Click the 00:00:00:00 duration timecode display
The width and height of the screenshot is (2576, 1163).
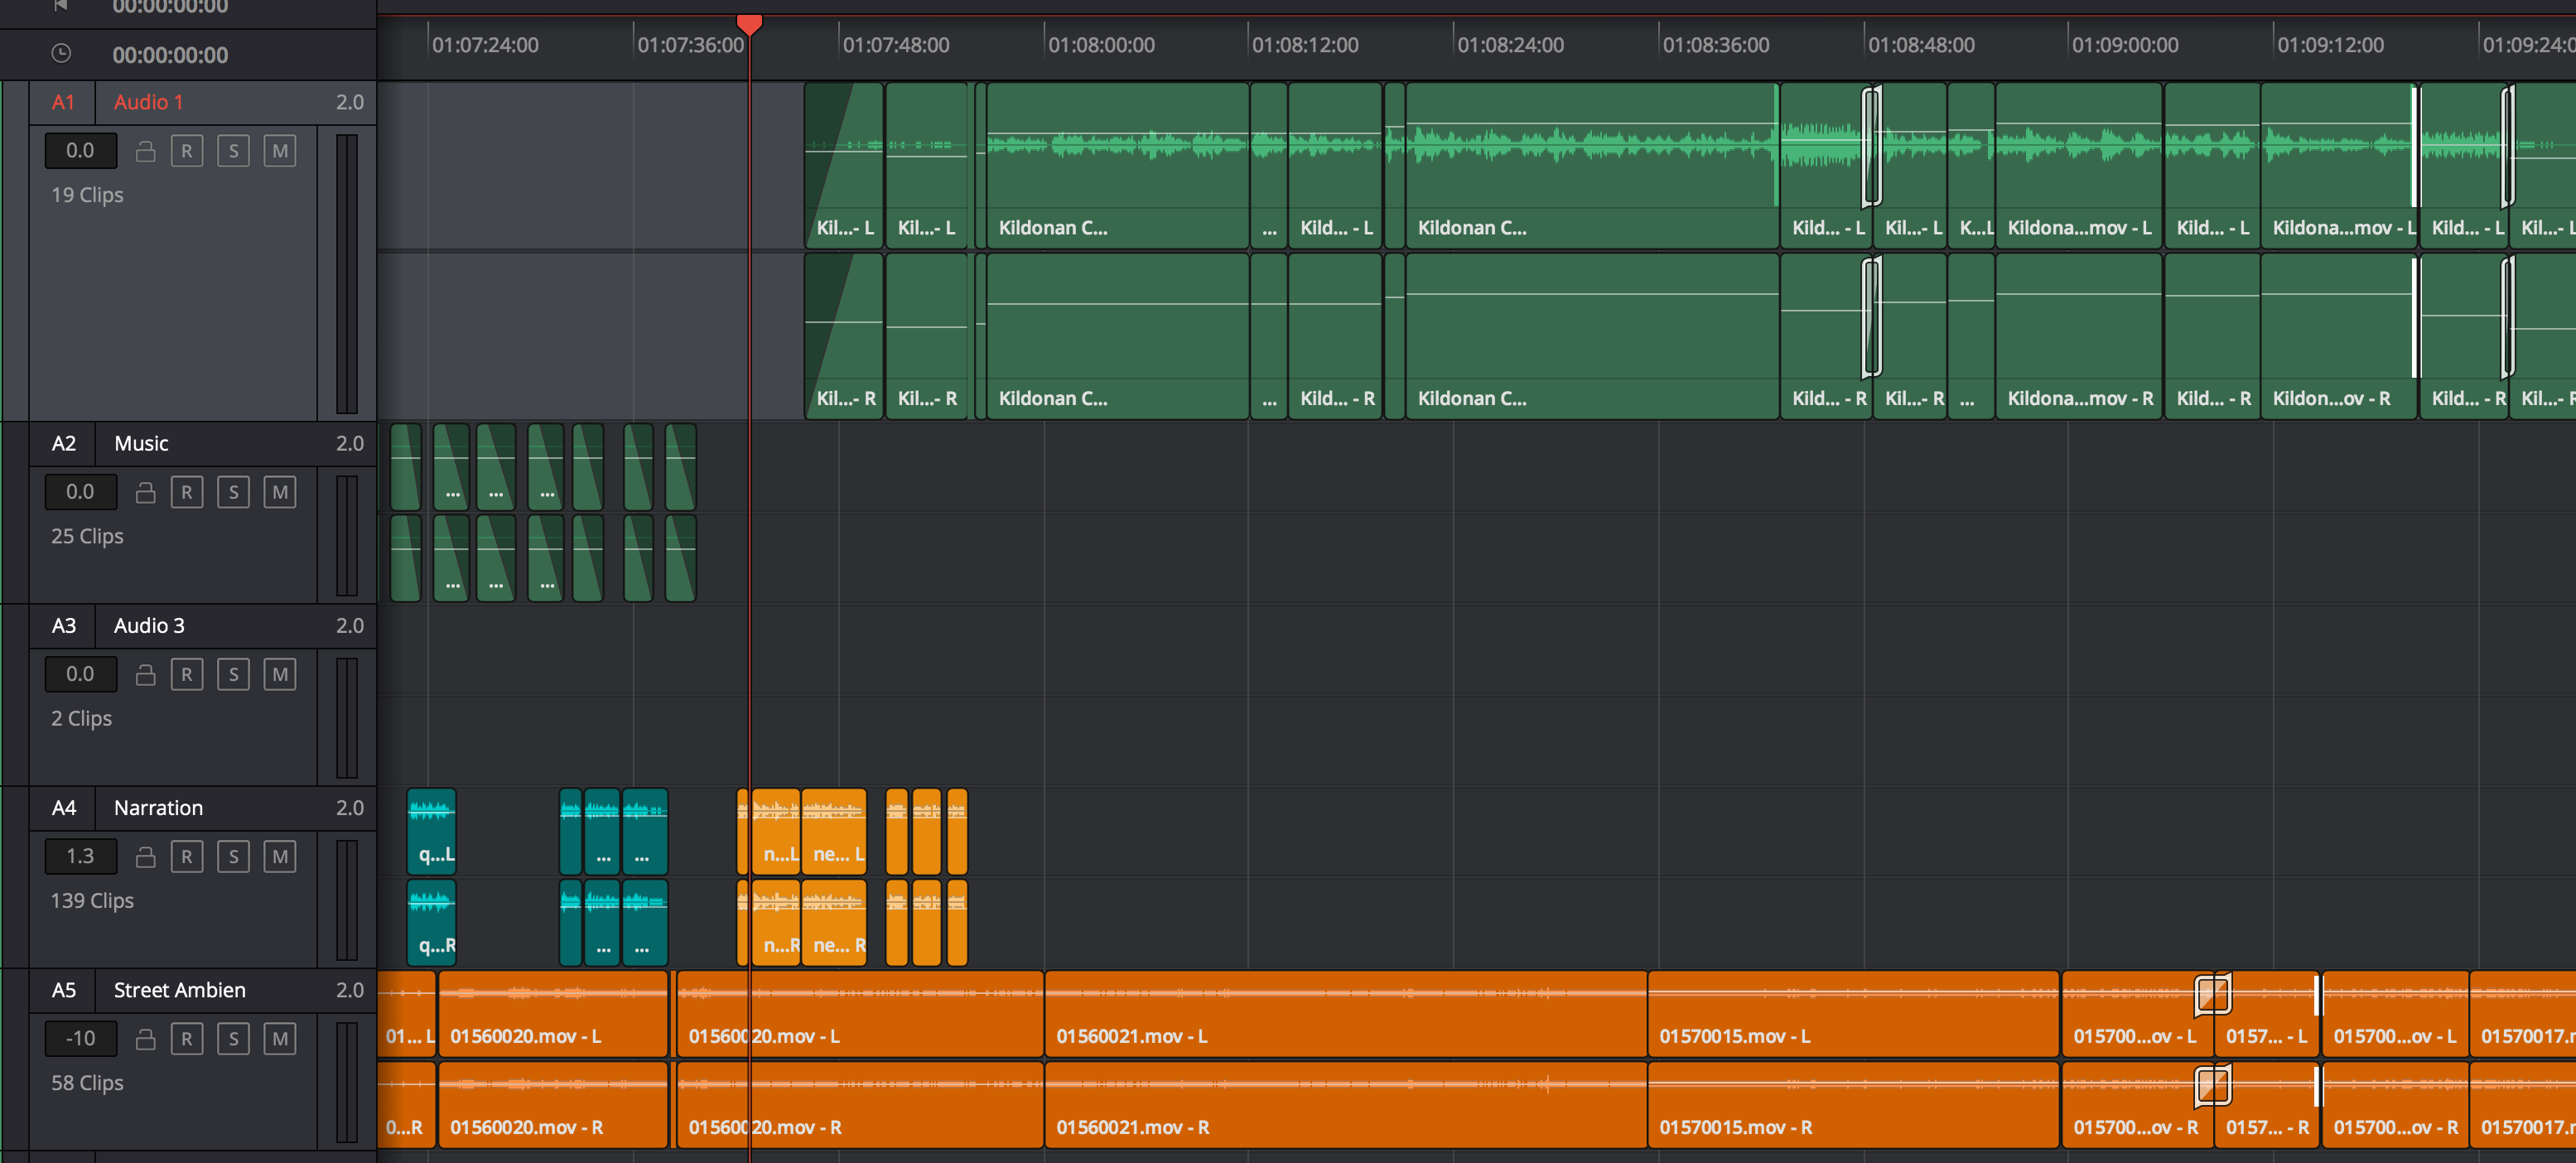pos(170,55)
